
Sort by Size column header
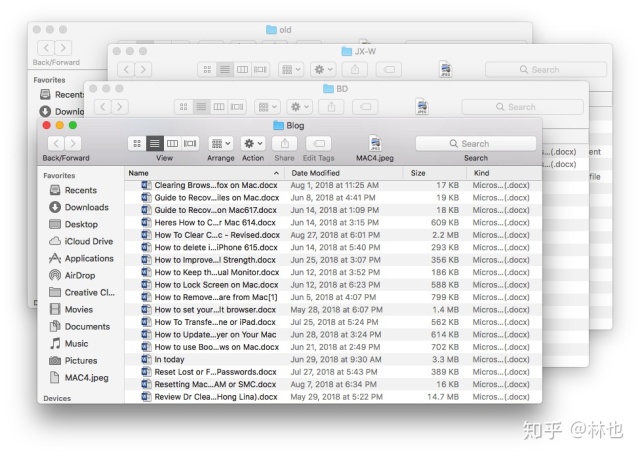coord(435,173)
